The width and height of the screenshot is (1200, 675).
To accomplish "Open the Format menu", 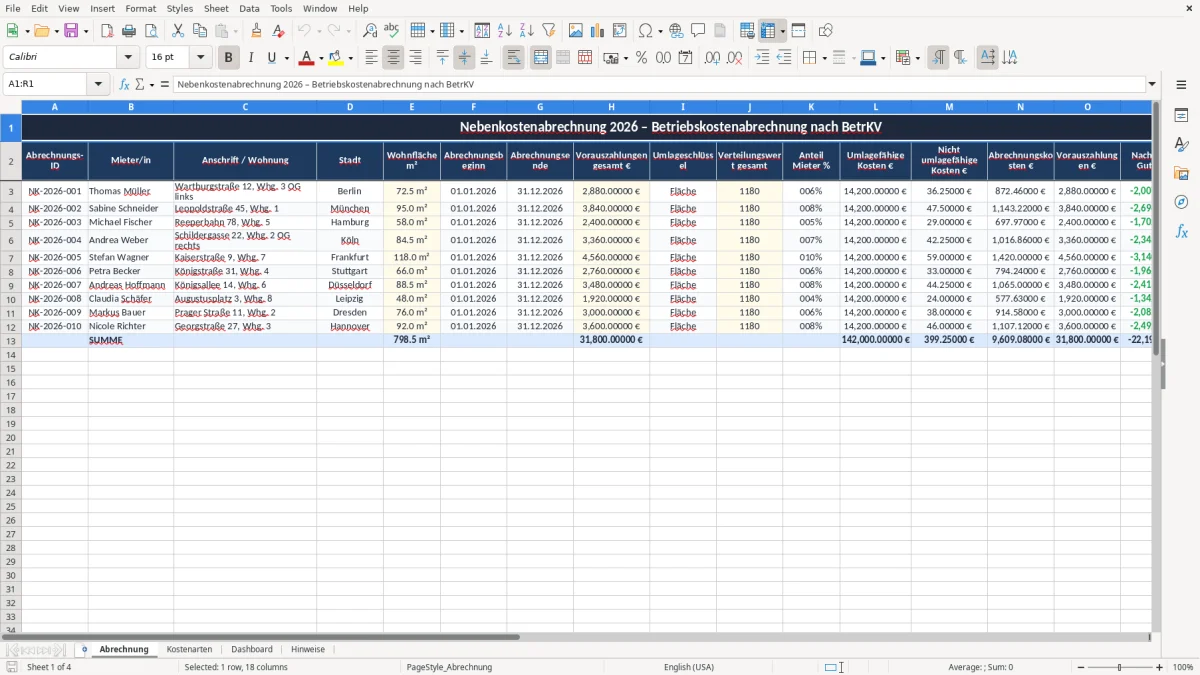I will [x=140, y=8].
